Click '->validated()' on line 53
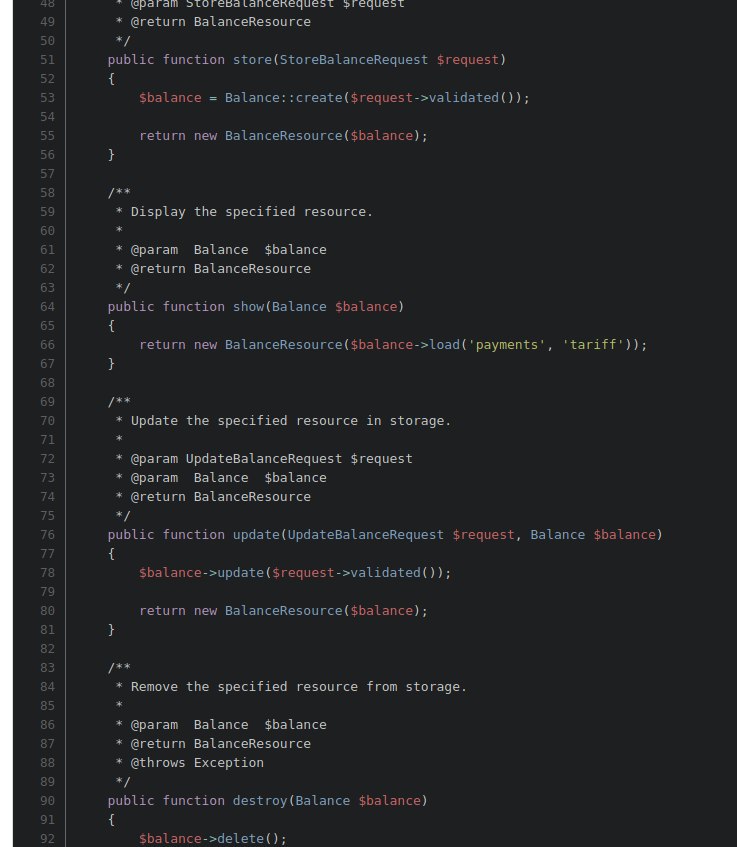The width and height of the screenshot is (737, 847). click(464, 98)
